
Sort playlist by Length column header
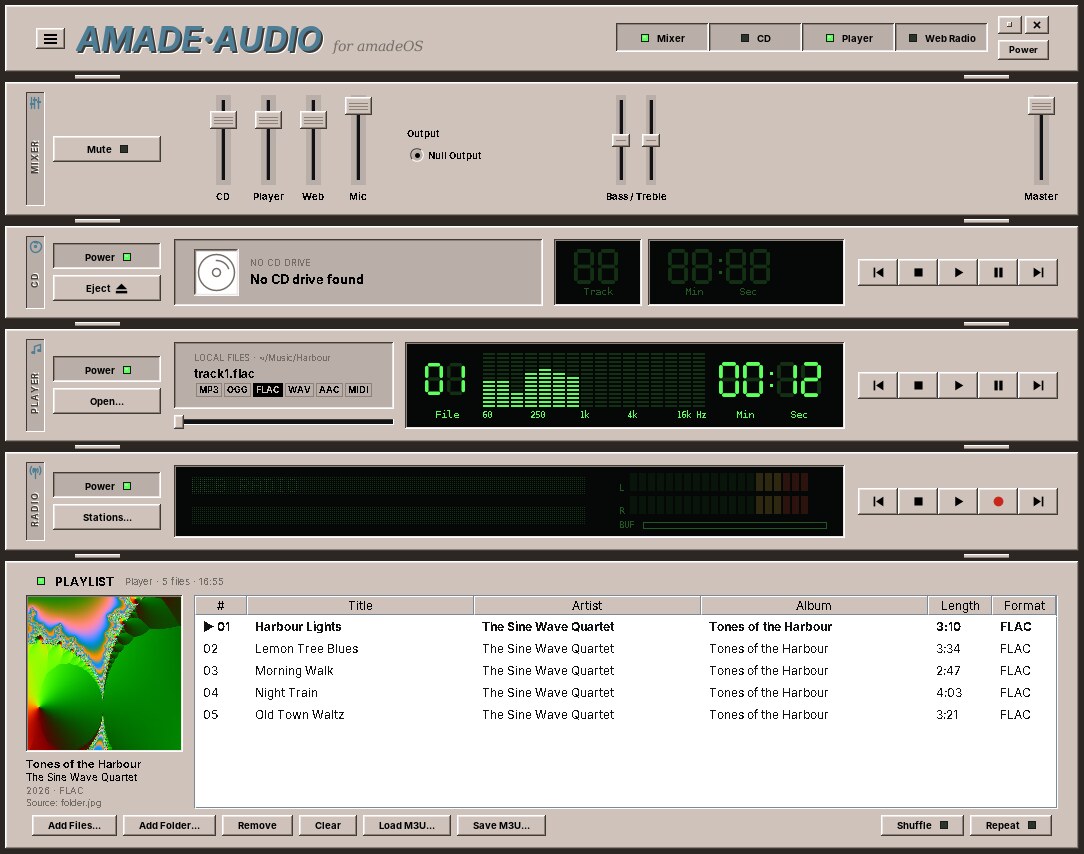point(960,606)
